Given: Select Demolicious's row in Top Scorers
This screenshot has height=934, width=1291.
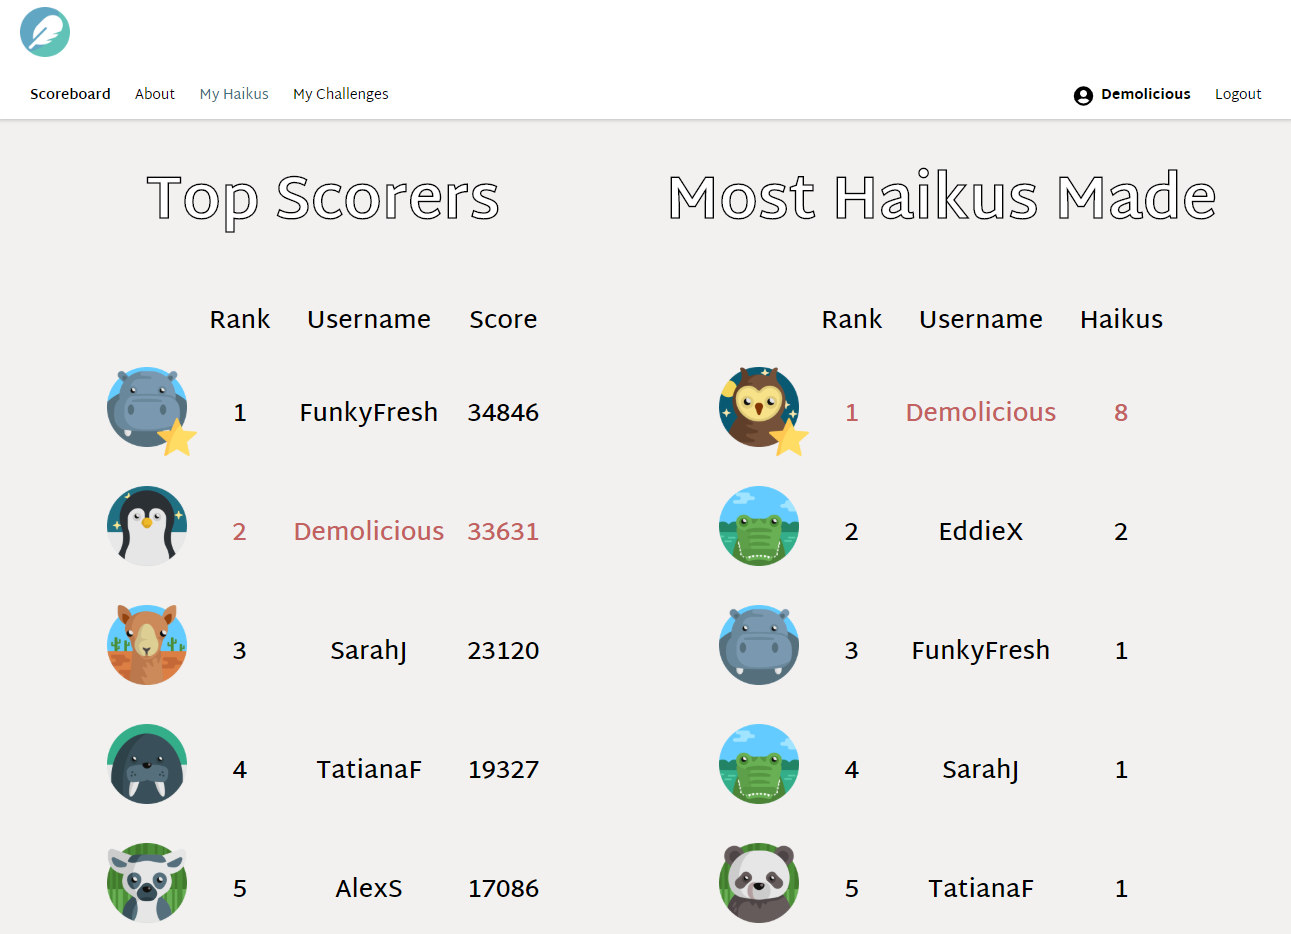Looking at the screenshot, I should tap(368, 531).
